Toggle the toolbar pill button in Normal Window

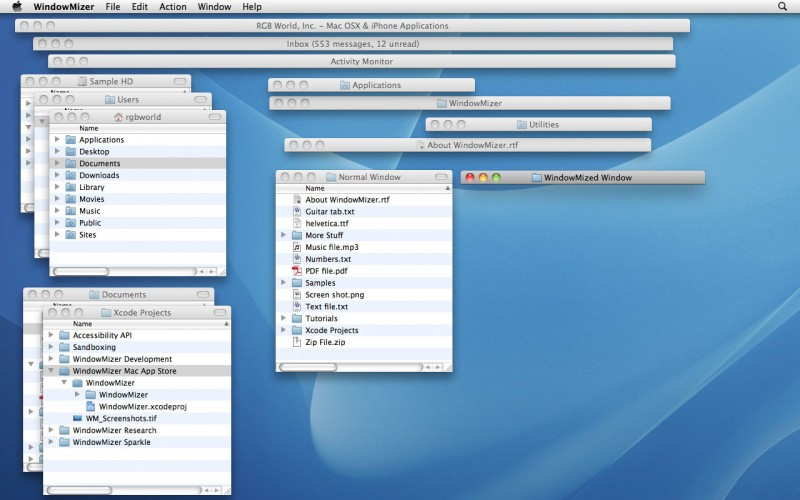[x=441, y=177]
